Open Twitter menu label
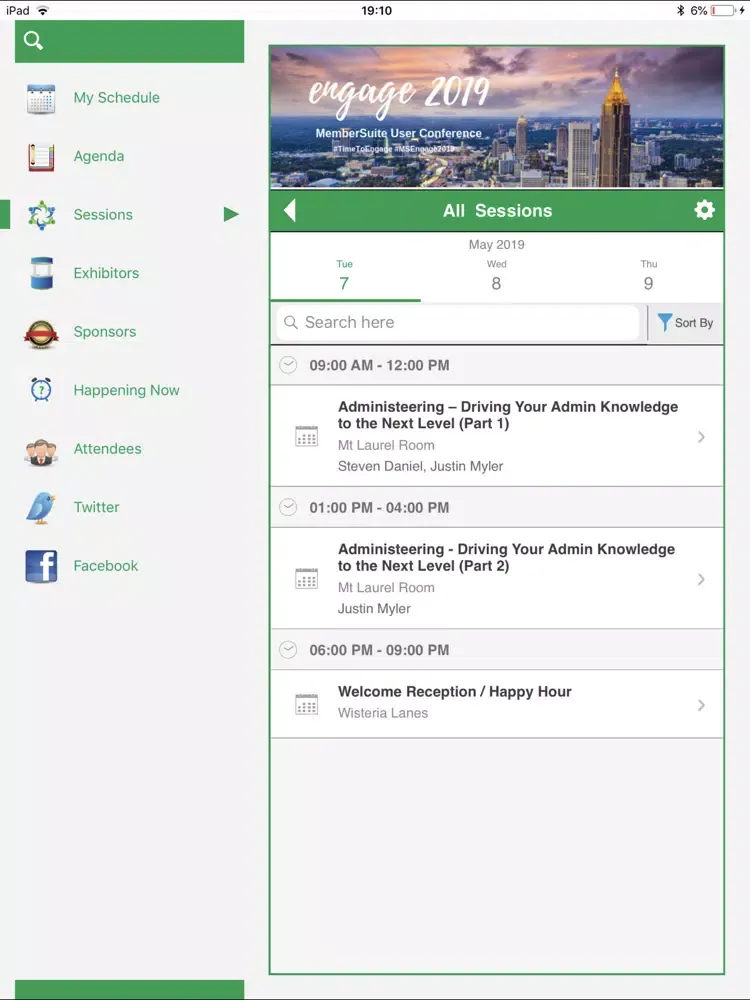The height and width of the screenshot is (1000, 750). [96, 507]
